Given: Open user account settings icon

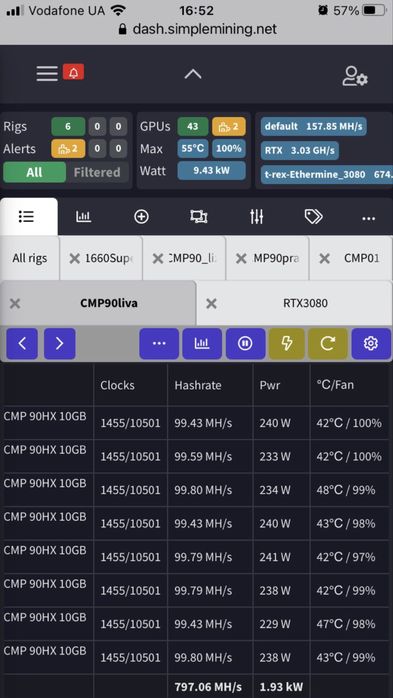Looking at the screenshot, I should [x=355, y=76].
